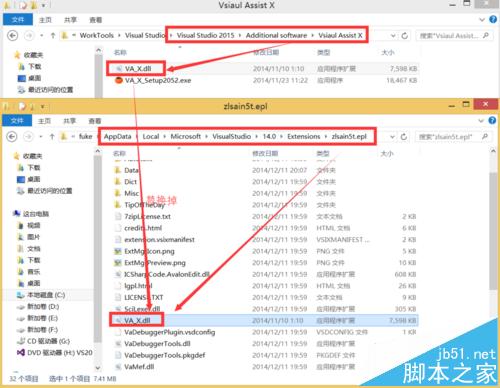Refresh the zlsain5t.epl folder view
Viewport: 500px width, 388px height.
pos(404,137)
